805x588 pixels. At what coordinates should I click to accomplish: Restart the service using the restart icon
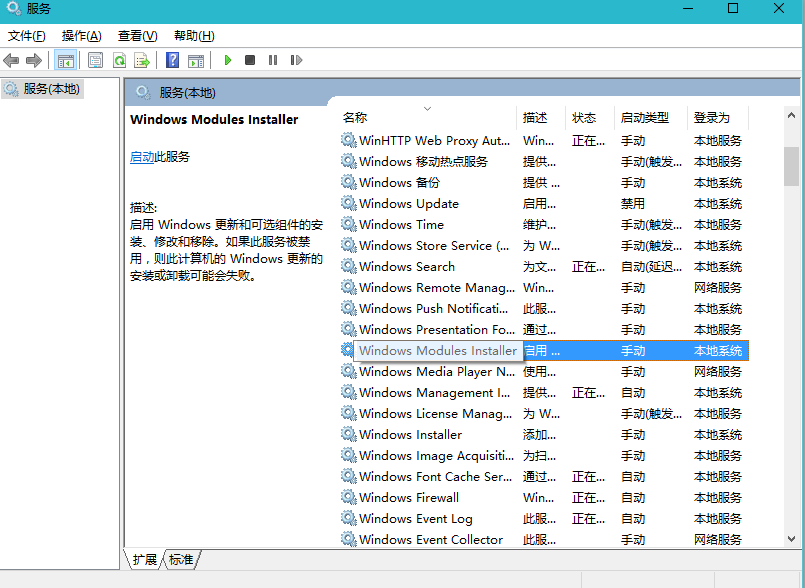coord(294,60)
